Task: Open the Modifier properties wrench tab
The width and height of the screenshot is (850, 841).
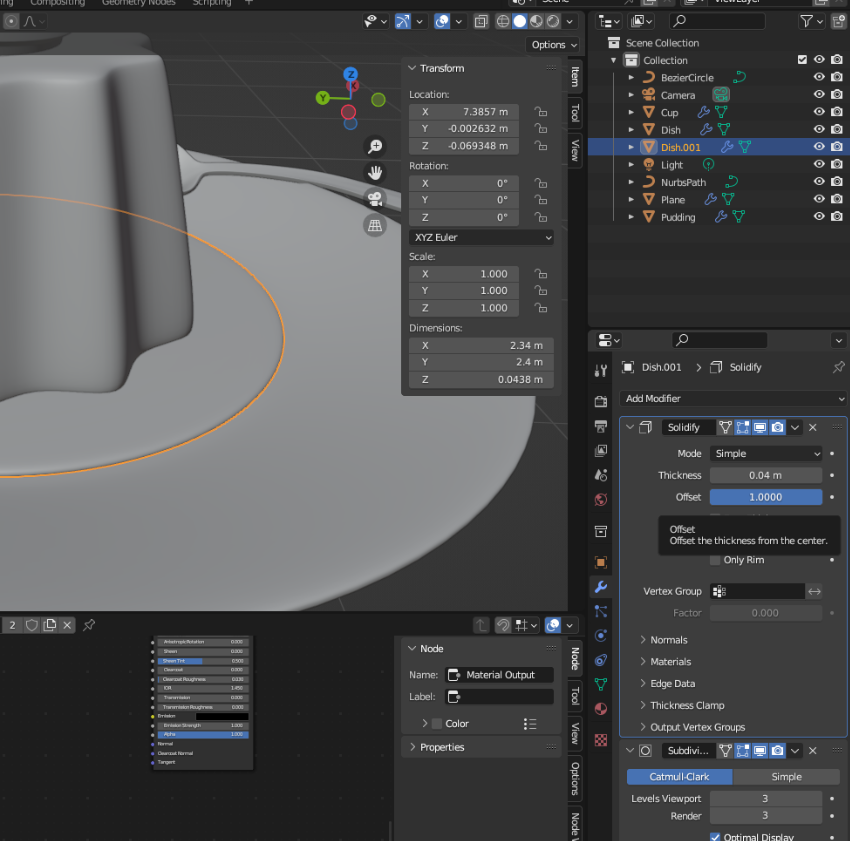Action: [x=601, y=587]
